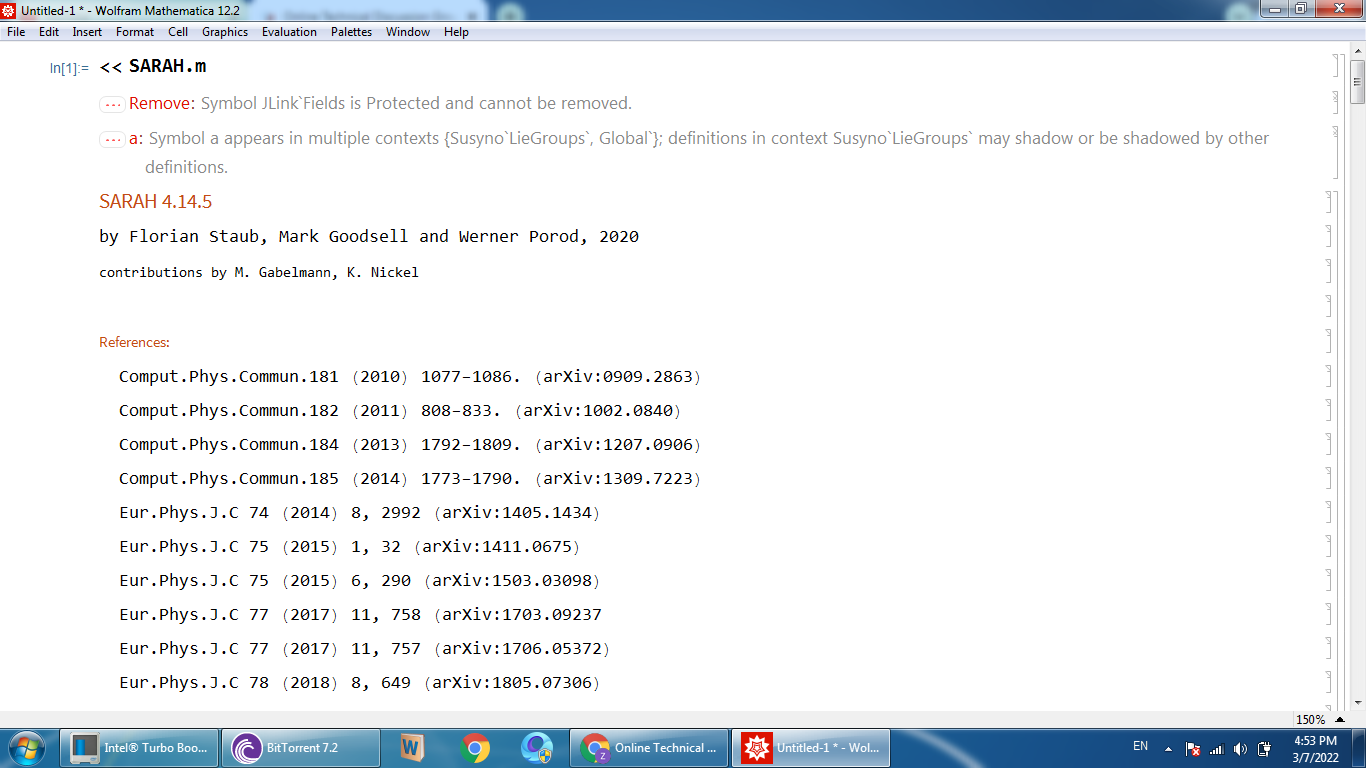This screenshot has width=1366, height=768.
Task: Open the Graphics menu
Action: [x=225, y=32]
